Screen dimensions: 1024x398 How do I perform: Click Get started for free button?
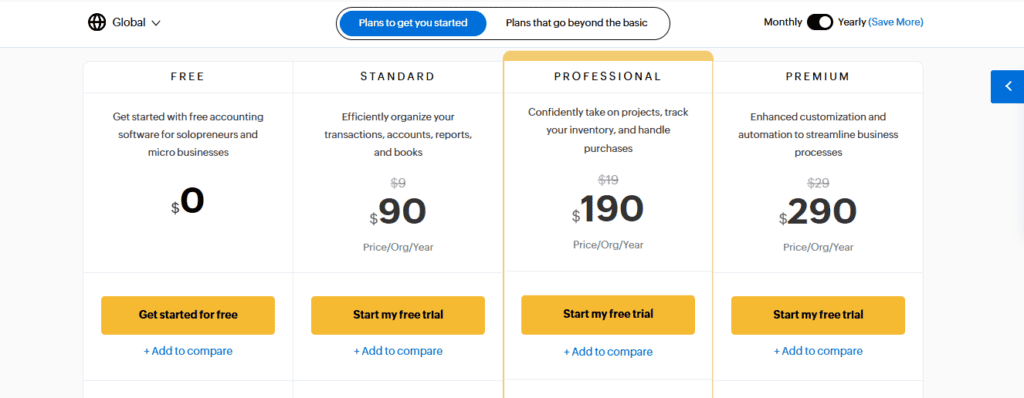[188, 315]
